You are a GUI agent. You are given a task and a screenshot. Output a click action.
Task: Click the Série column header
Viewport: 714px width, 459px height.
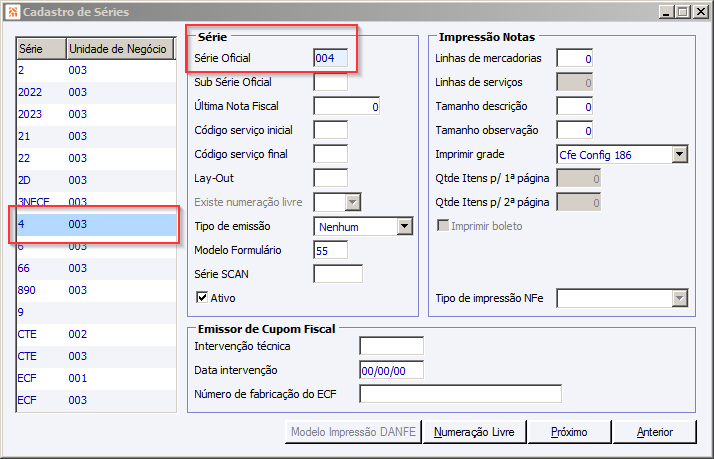point(40,49)
